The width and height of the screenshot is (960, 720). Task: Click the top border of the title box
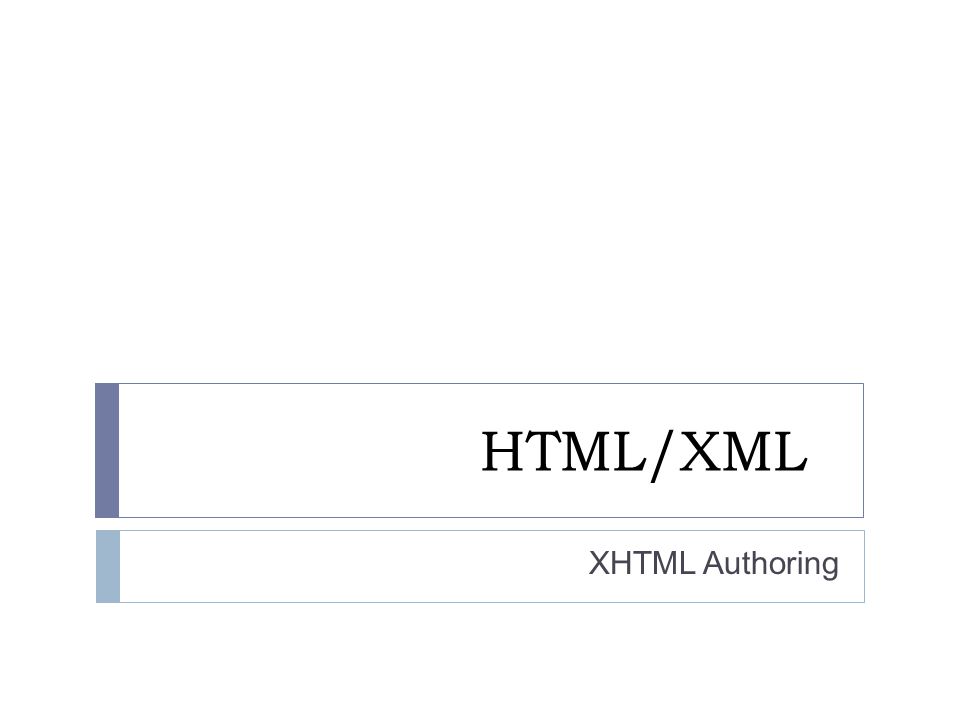[491, 383]
